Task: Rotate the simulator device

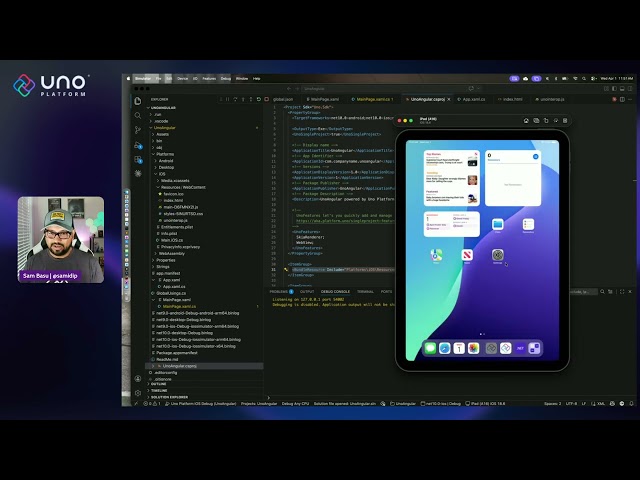Action: click(x=546, y=120)
